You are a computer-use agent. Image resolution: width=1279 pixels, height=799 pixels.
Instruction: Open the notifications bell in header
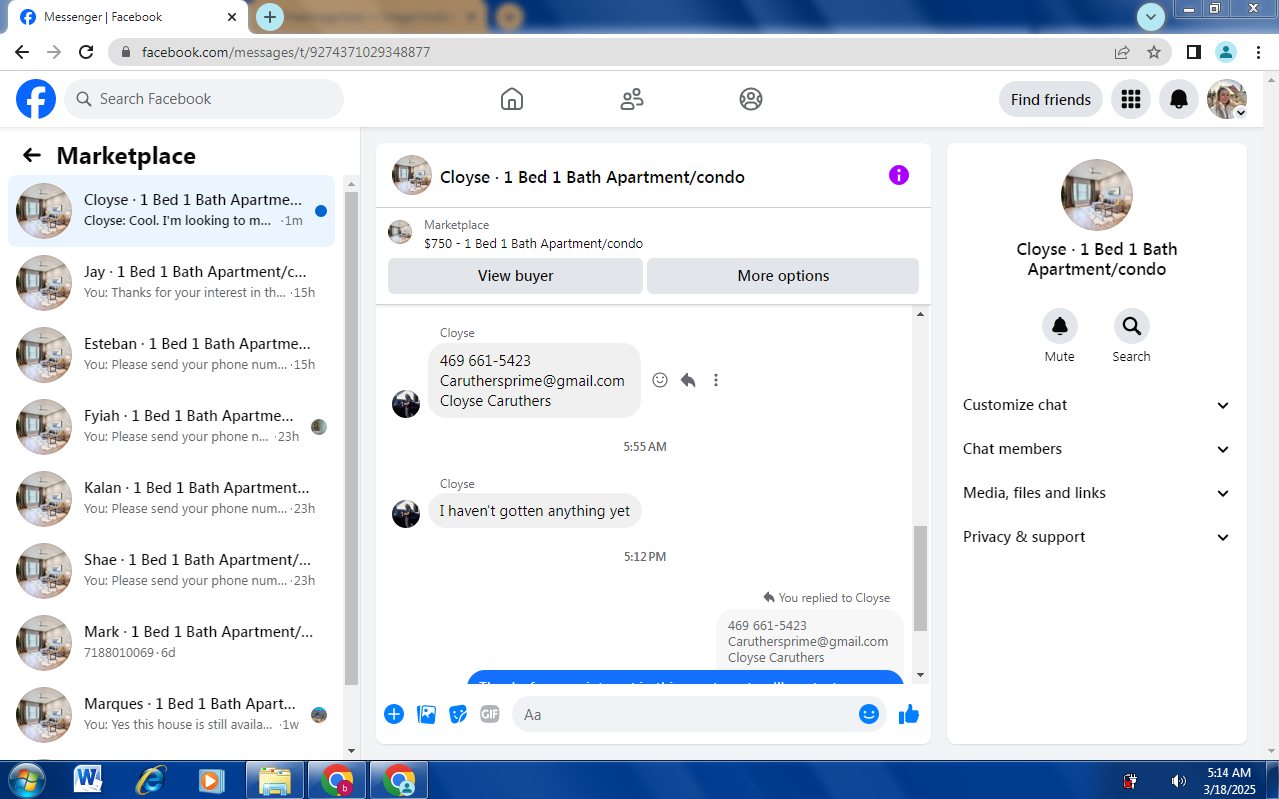click(x=1179, y=99)
